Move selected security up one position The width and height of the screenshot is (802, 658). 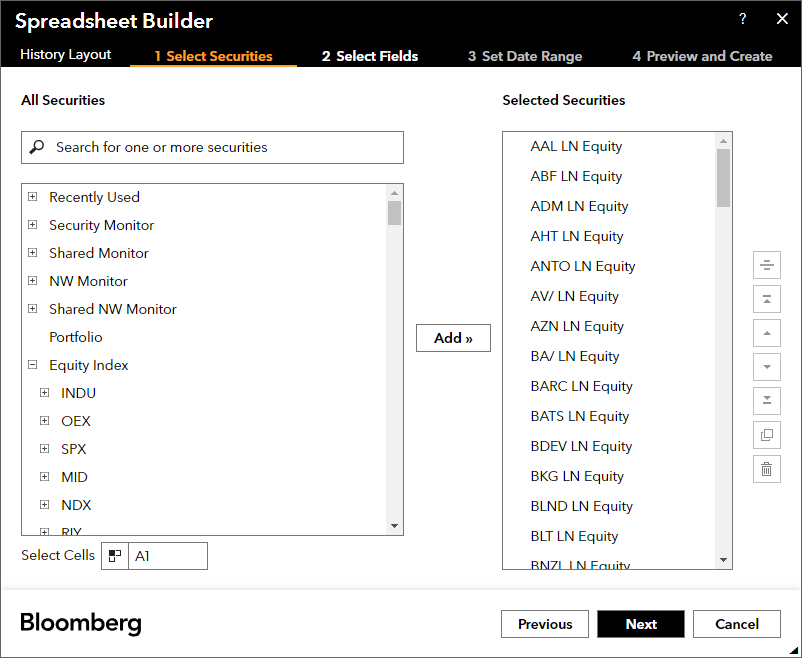coord(767,333)
